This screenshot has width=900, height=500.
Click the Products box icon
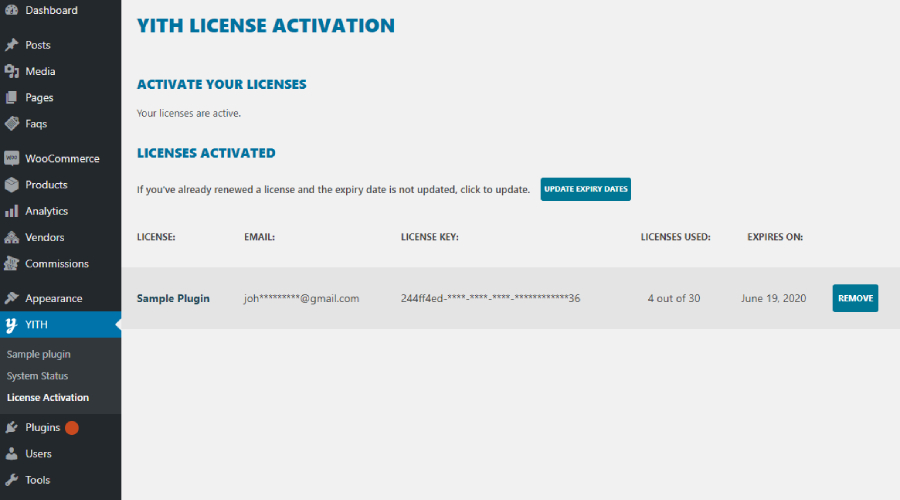coord(11,185)
